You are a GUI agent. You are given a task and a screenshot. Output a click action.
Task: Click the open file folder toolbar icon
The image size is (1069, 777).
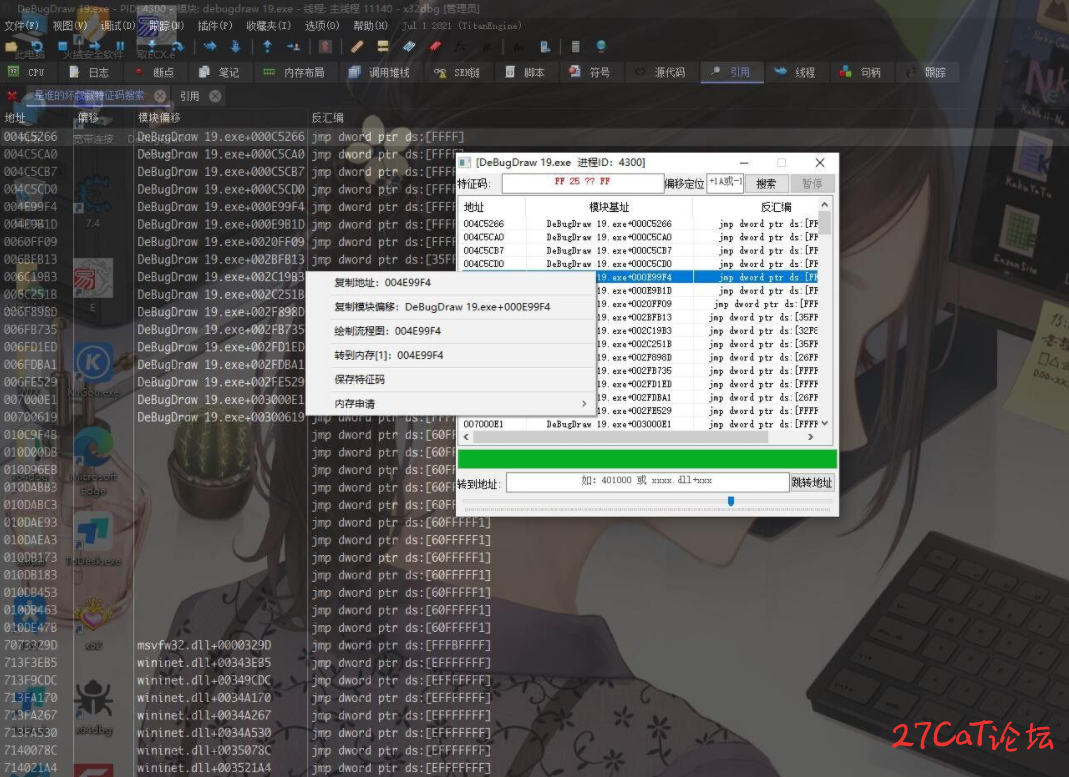tap(11, 46)
